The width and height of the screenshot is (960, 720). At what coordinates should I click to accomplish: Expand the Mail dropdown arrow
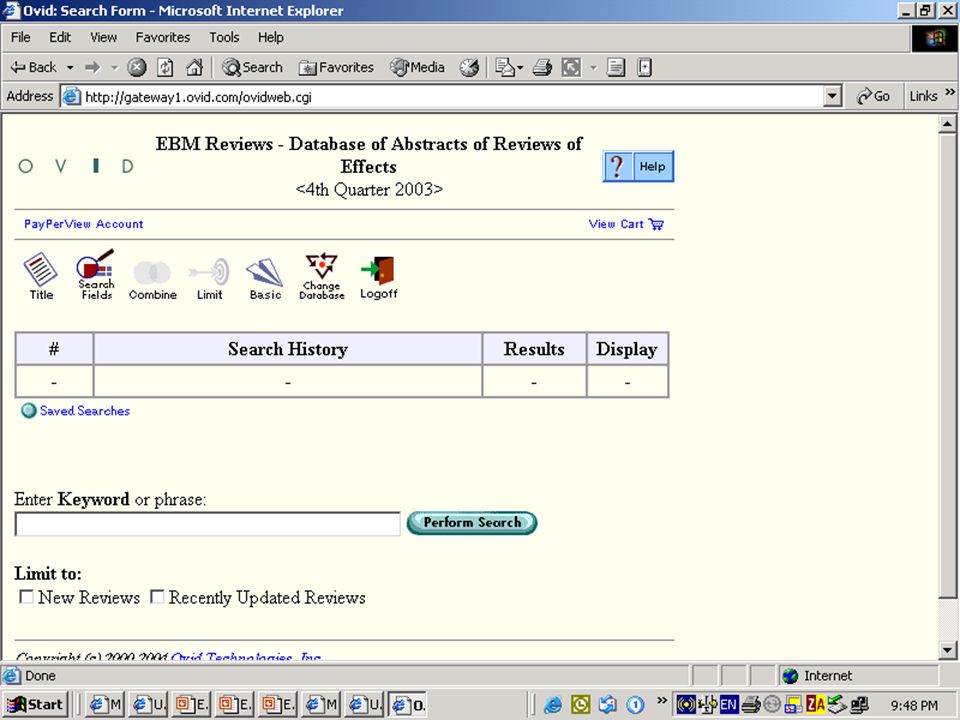[x=520, y=67]
